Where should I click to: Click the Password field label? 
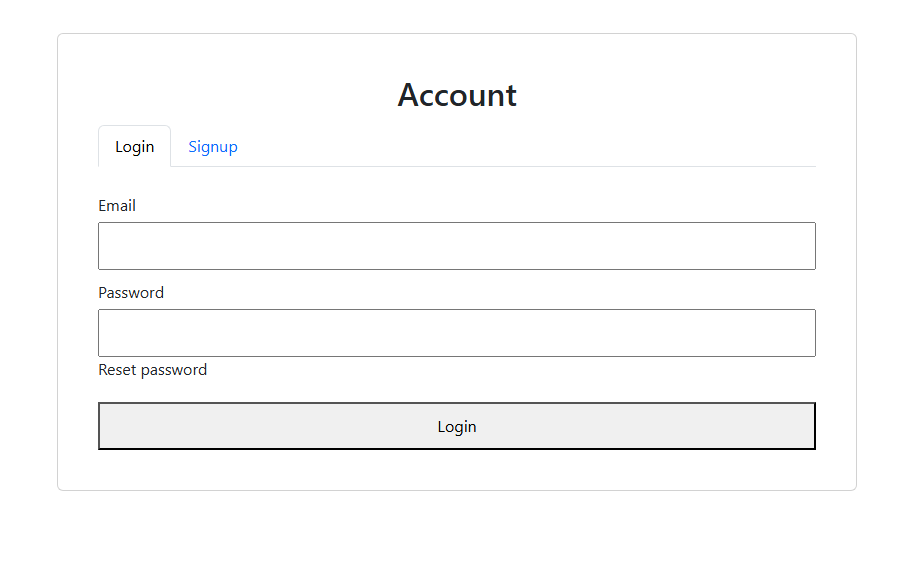click(131, 292)
